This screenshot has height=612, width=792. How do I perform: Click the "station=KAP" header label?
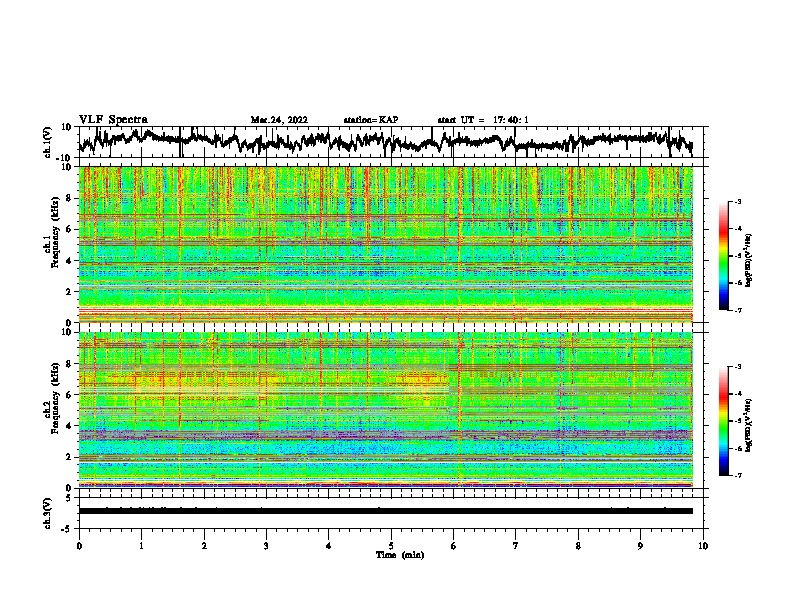coord(371,120)
